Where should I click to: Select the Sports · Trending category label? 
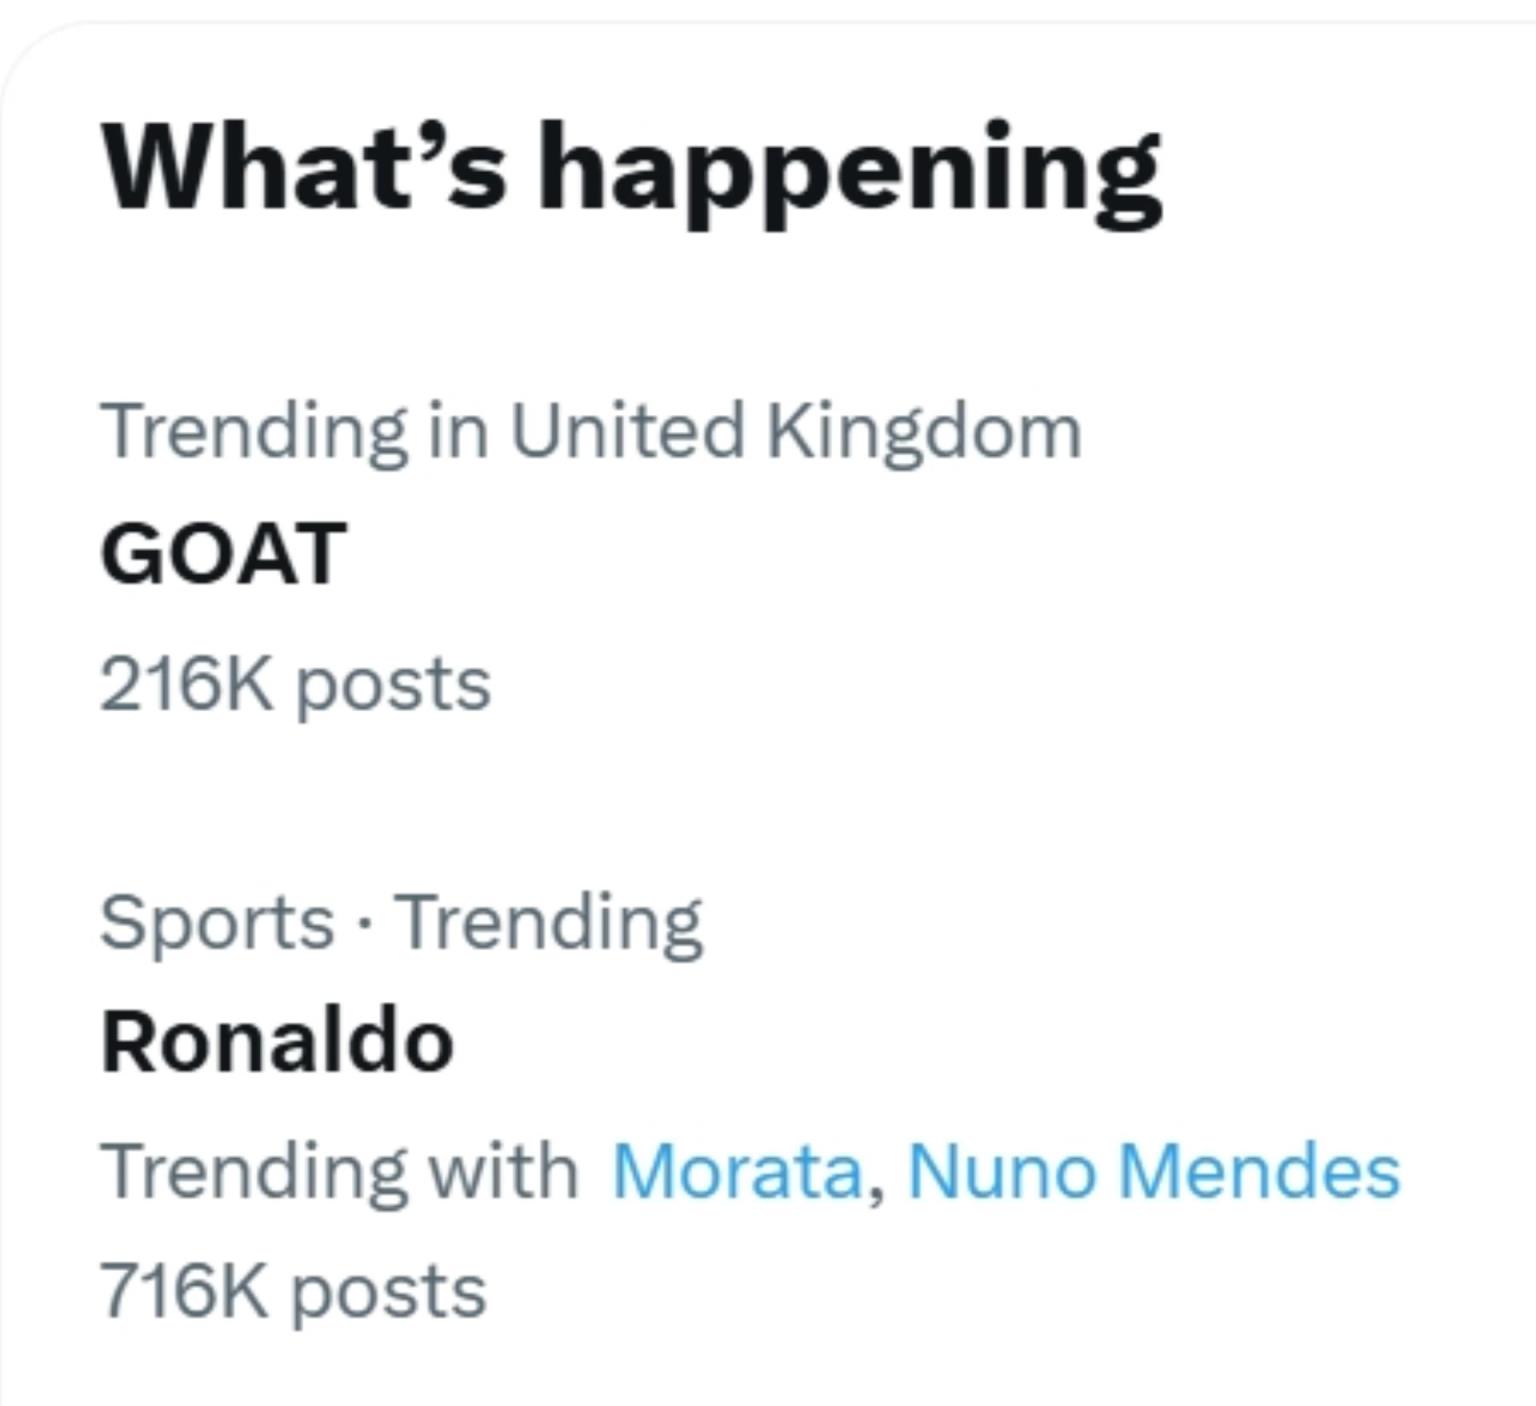pos(401,922)
